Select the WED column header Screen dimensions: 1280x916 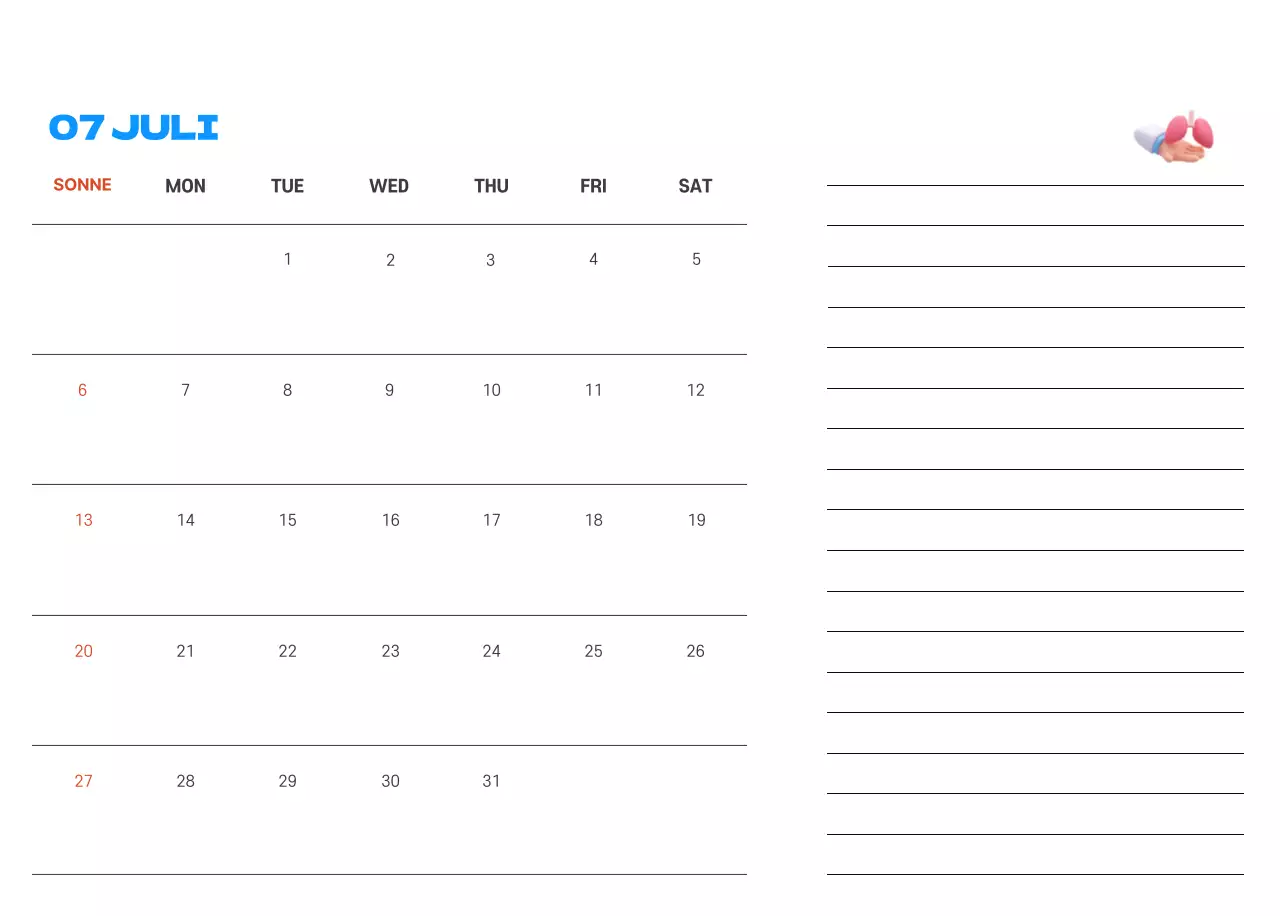tap(389, 186)
